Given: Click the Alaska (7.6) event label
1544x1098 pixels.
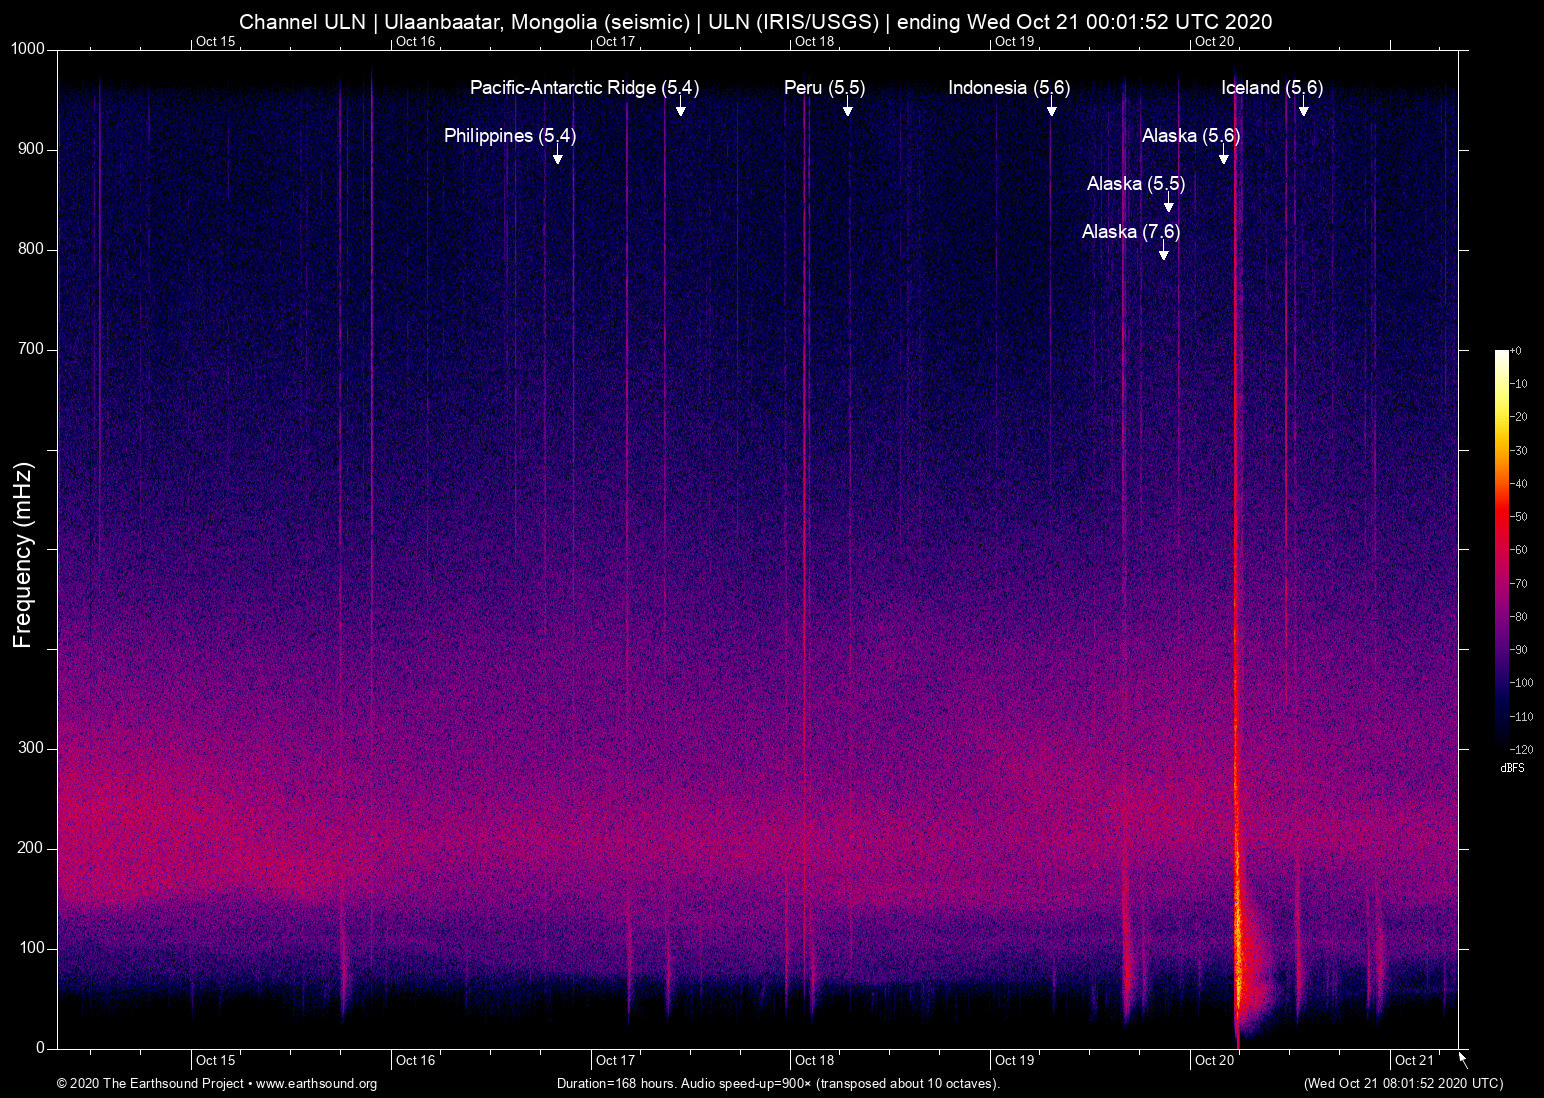Looking at the screenshot, I should 1131,232.
